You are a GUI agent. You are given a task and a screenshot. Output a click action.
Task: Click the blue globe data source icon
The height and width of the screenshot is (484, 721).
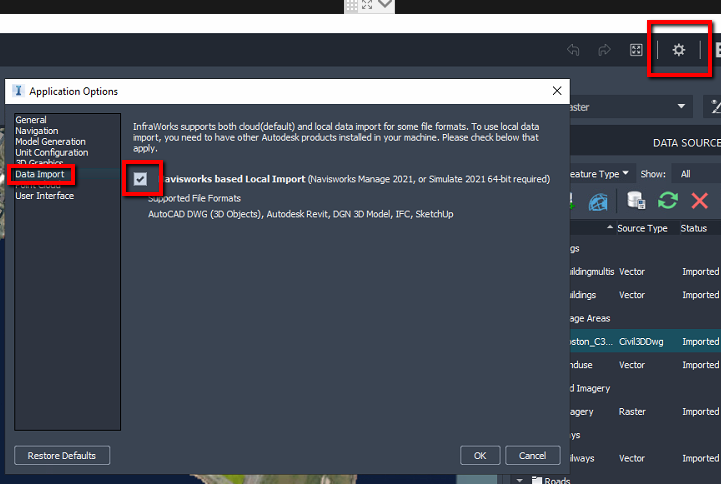(598, 201)
